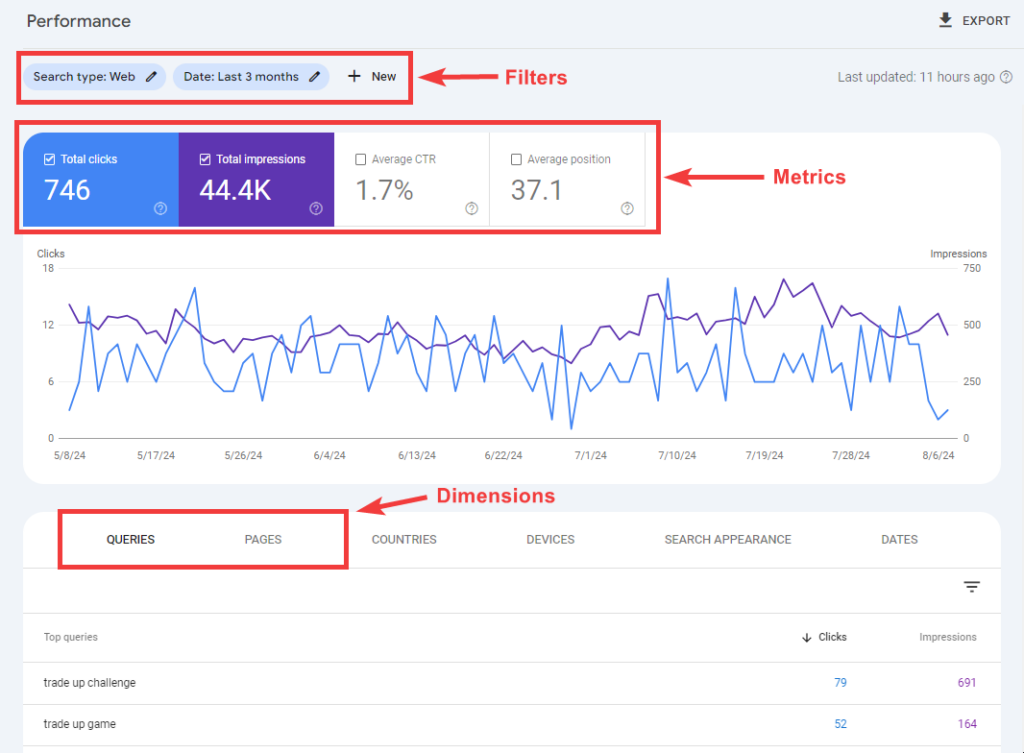Click the pencil icon on Search type filter
1024x753 pixels.
(x=150, y=76)
